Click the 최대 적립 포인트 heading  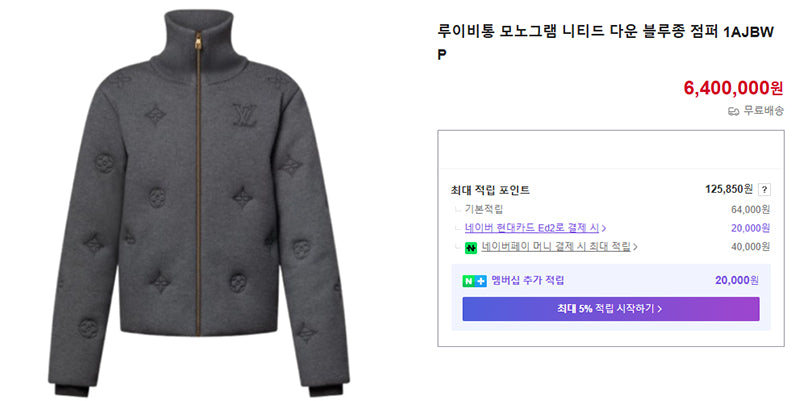490,190
